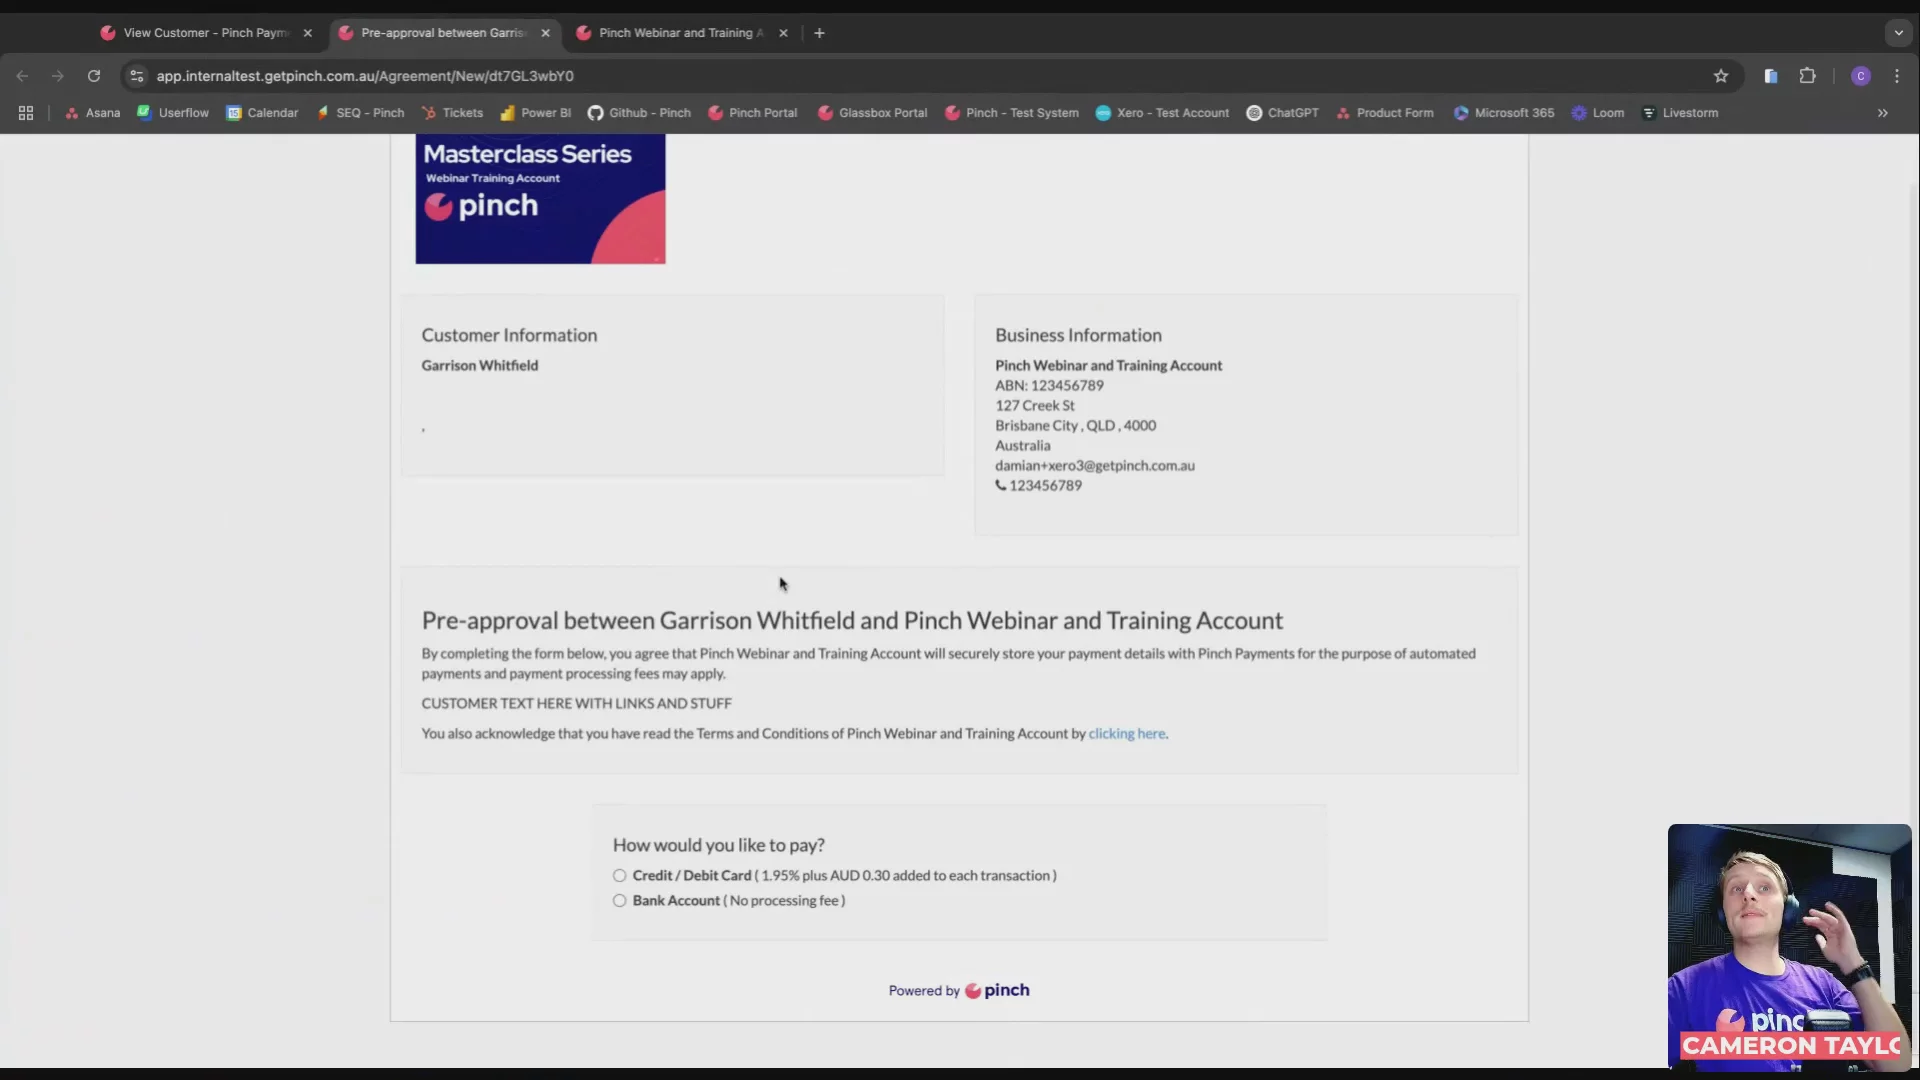Close the View Customer tab

307,33
